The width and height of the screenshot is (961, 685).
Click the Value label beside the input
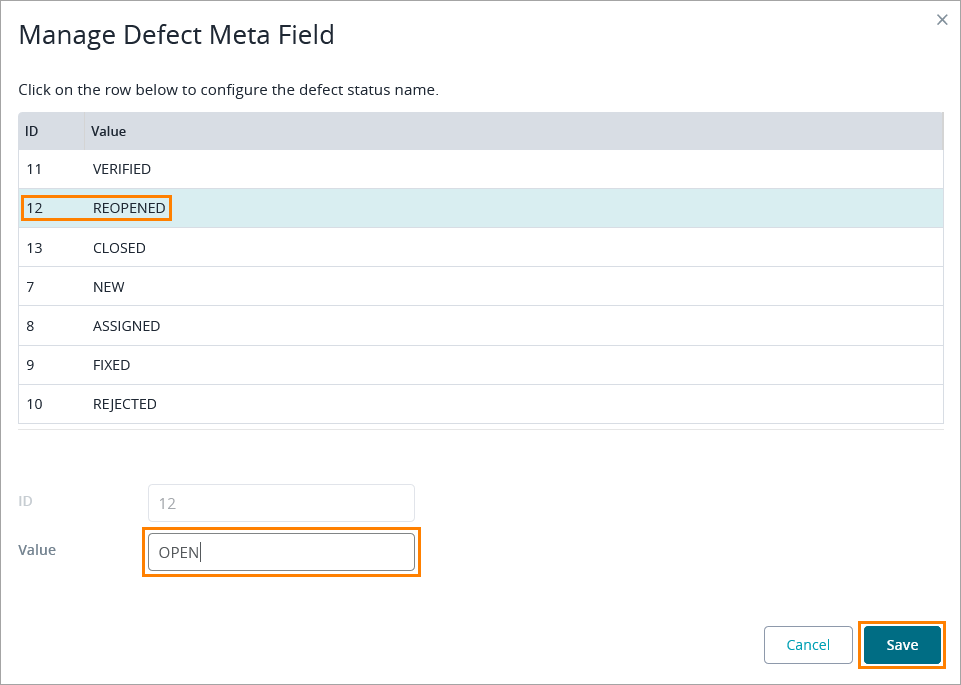(37, 550)
